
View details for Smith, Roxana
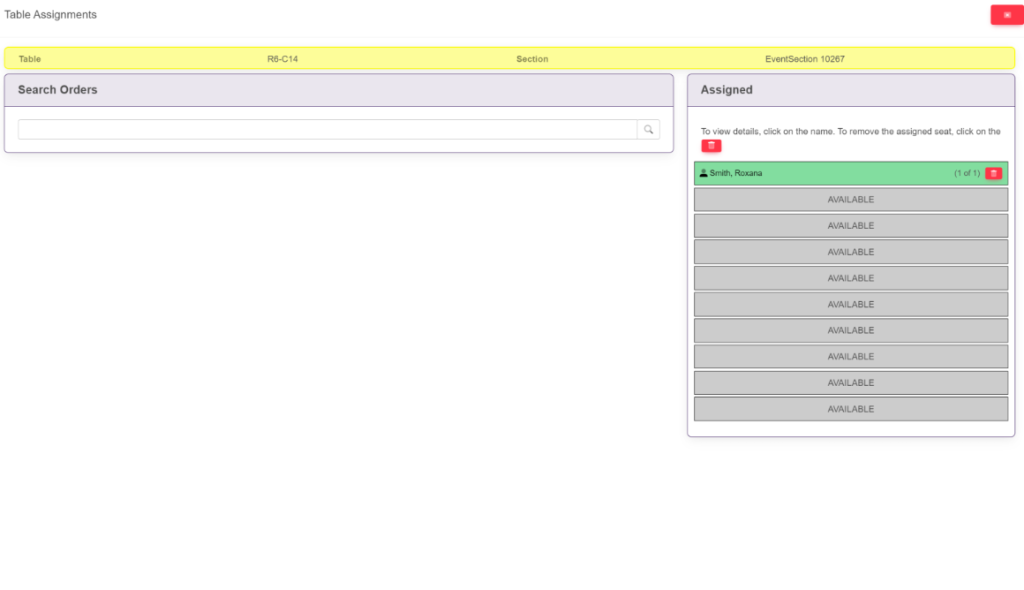736,174
